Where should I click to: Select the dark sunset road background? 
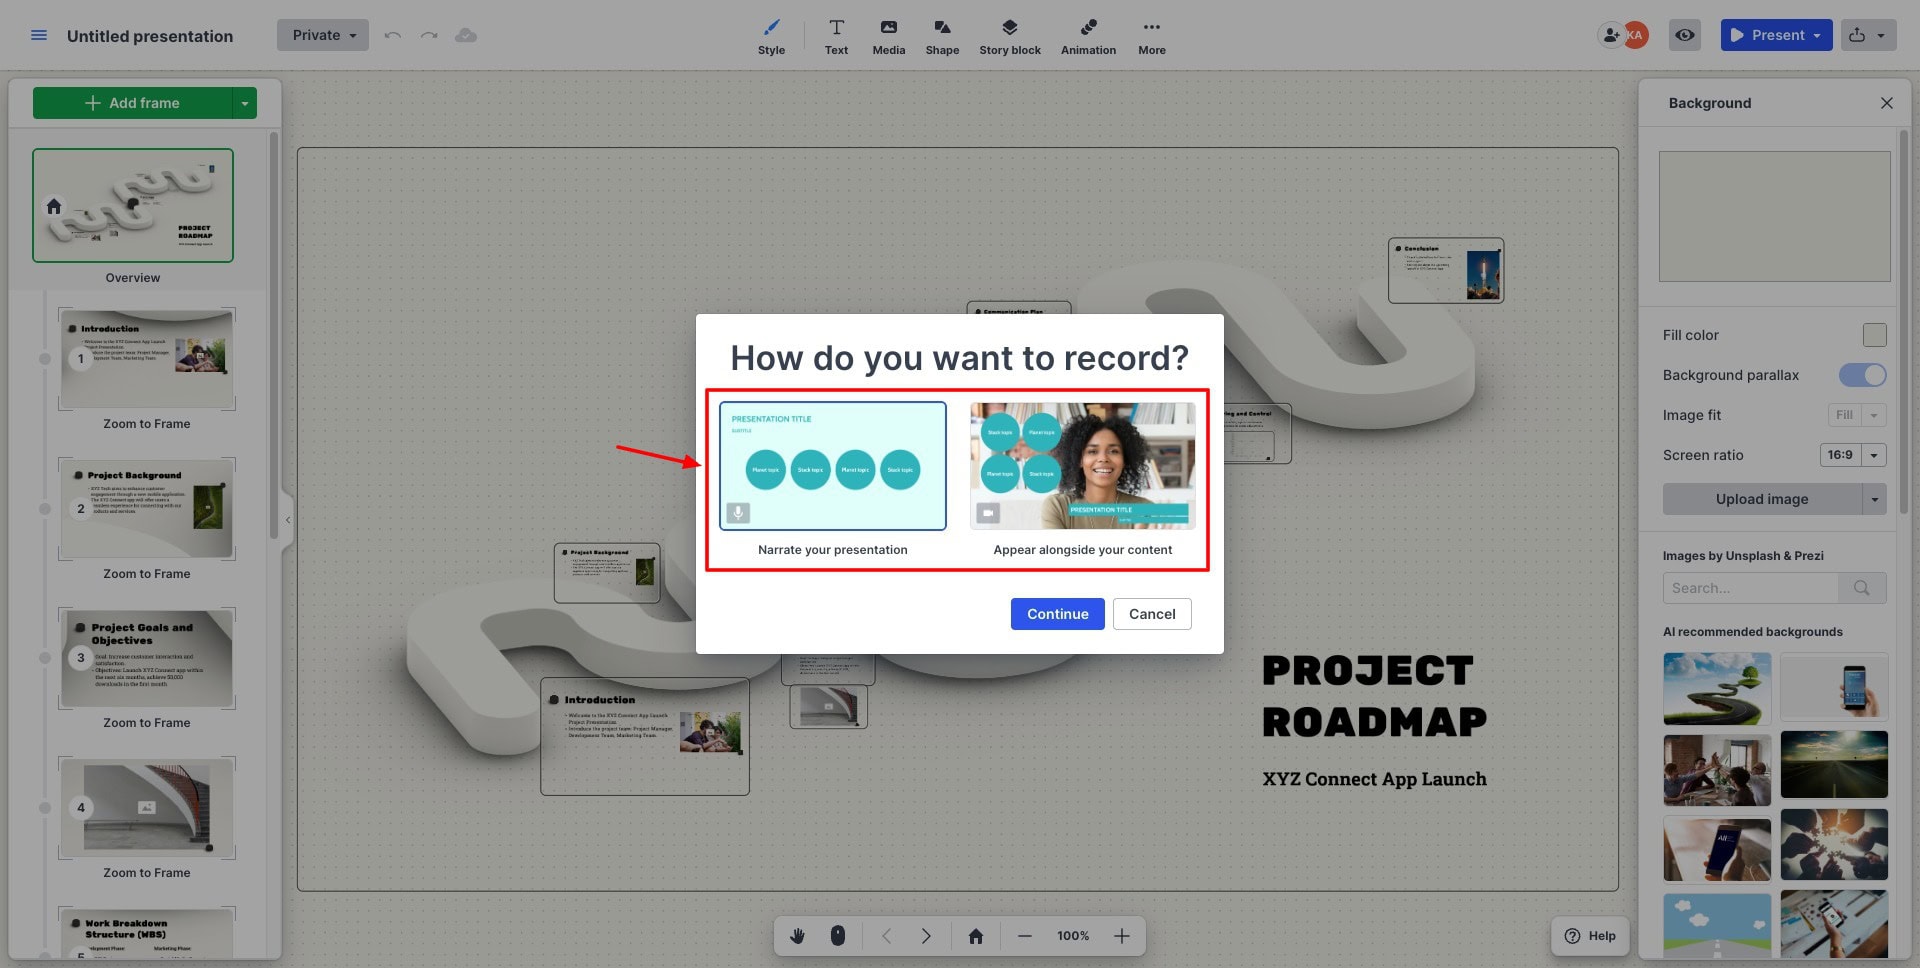point(1834,765)
